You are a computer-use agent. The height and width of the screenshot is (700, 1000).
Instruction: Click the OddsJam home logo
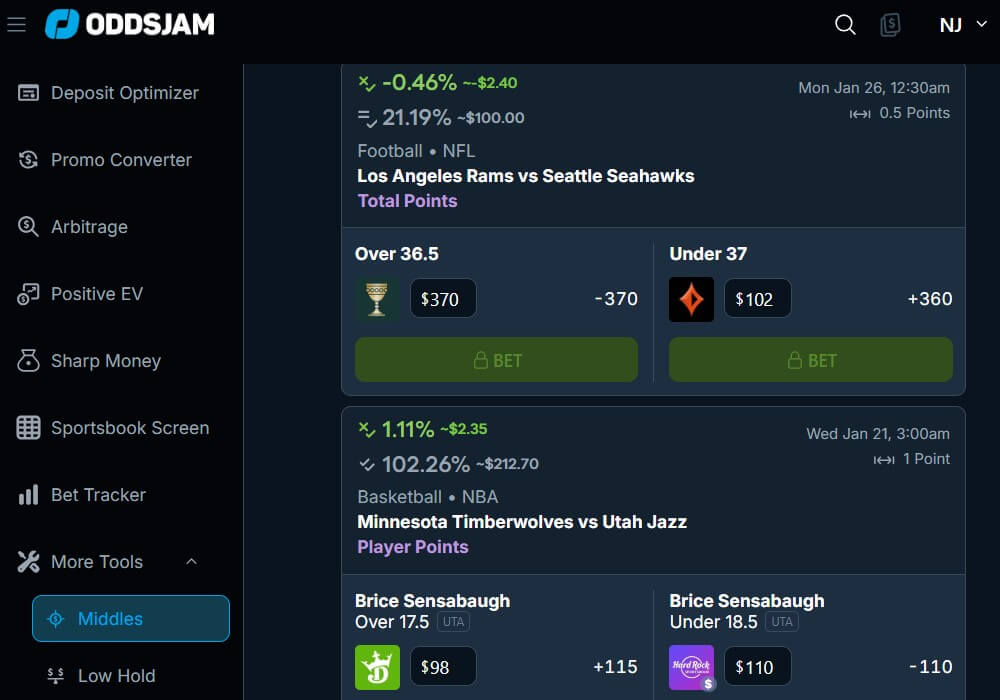[130, 25]
